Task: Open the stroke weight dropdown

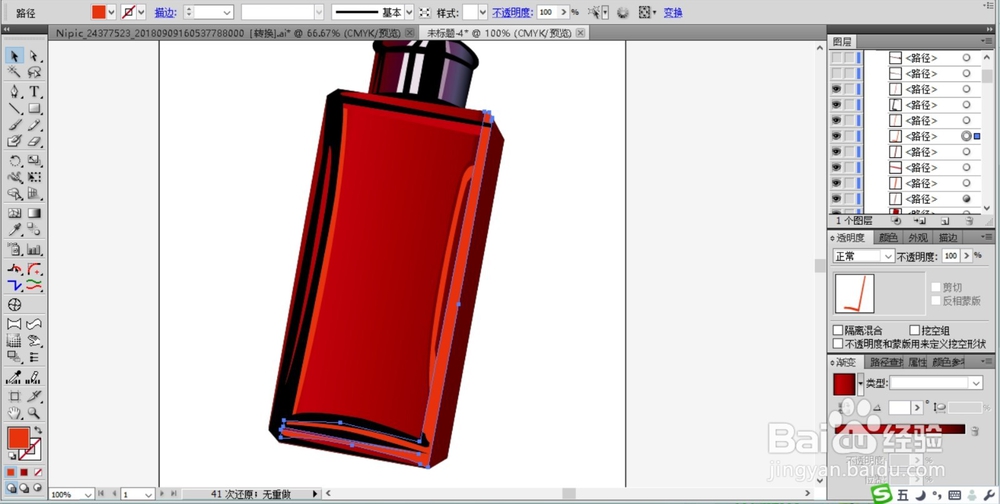Action: point(226,12)
